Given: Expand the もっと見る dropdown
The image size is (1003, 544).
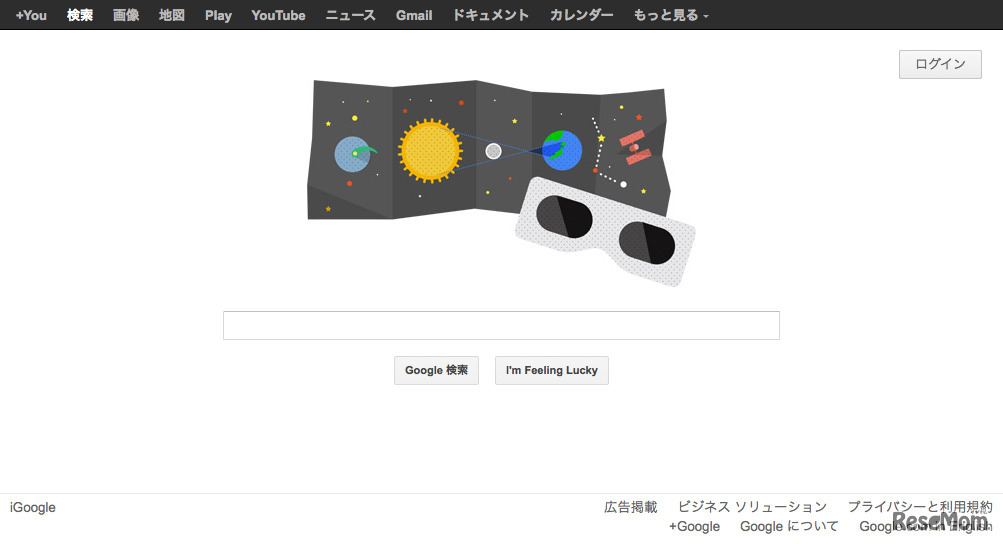Looking at the screenshot, I should click(x=671, y=15).
